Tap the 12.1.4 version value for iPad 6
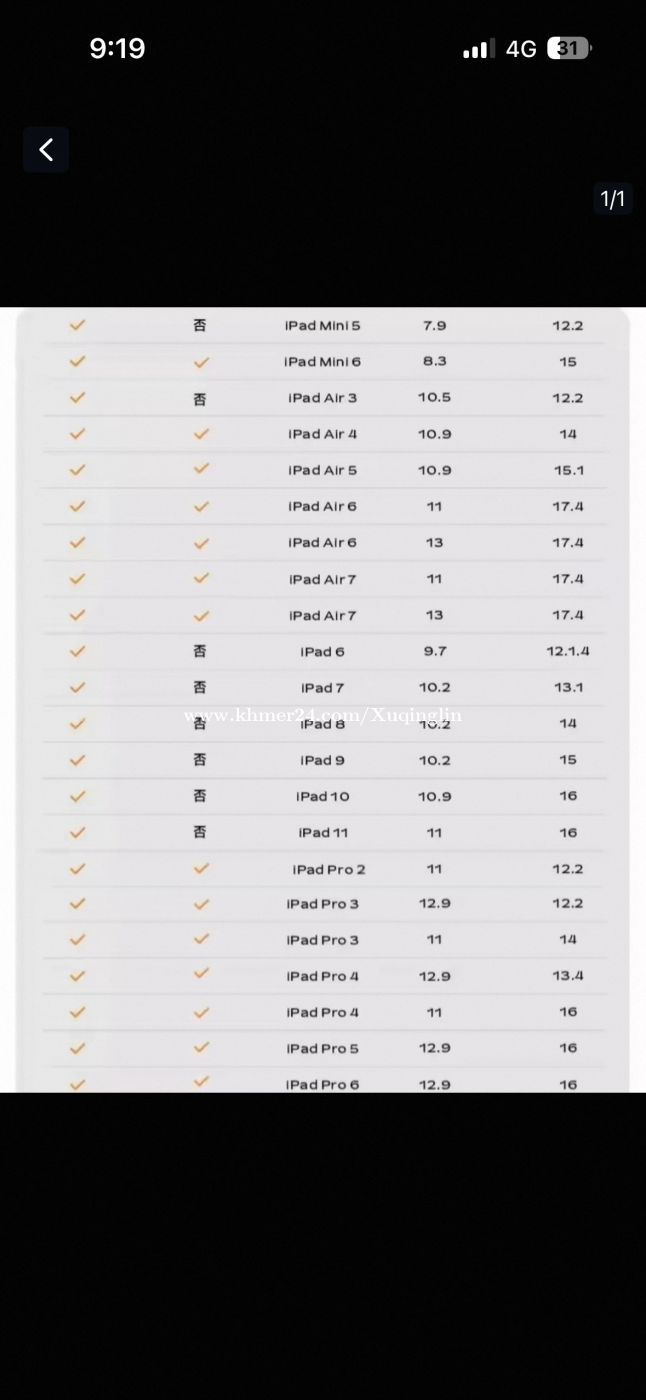Screen dimensions: 646x1400 click(x=568, y=651)
